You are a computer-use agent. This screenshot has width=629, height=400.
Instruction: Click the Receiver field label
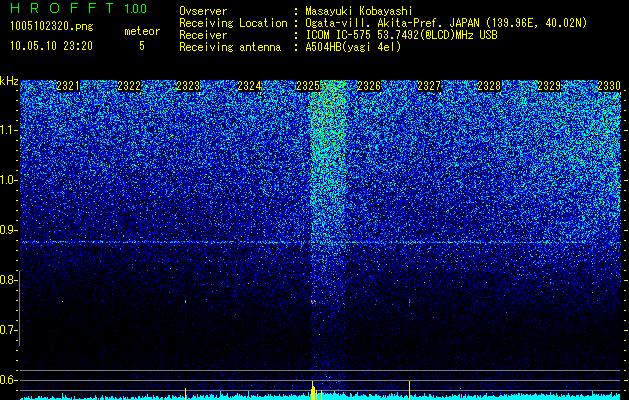(x=203, y=35)
